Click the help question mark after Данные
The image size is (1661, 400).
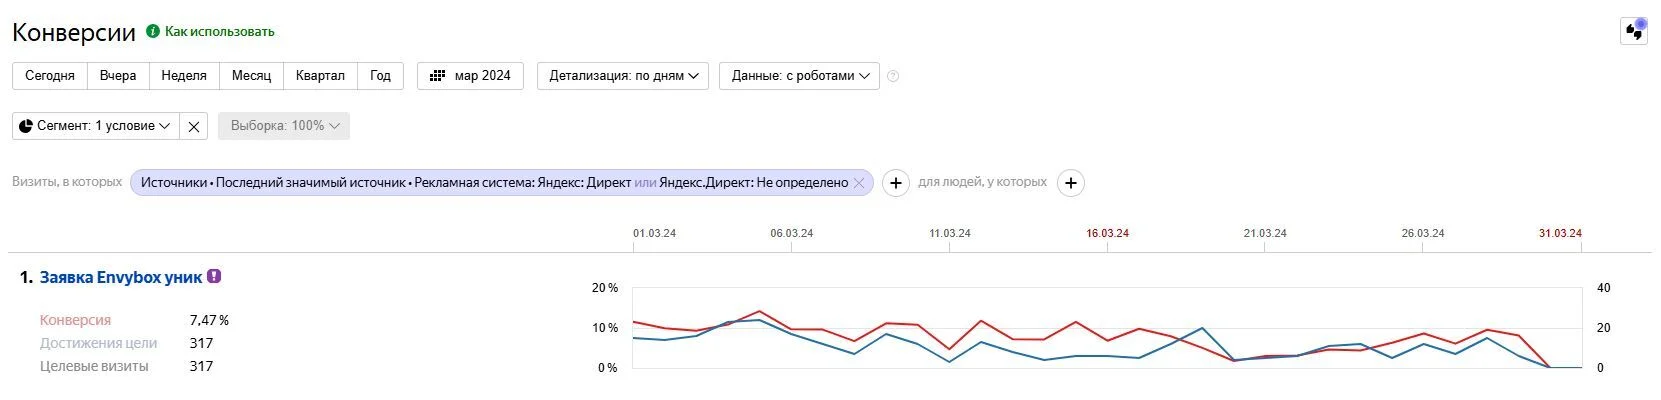pos(893,76)
